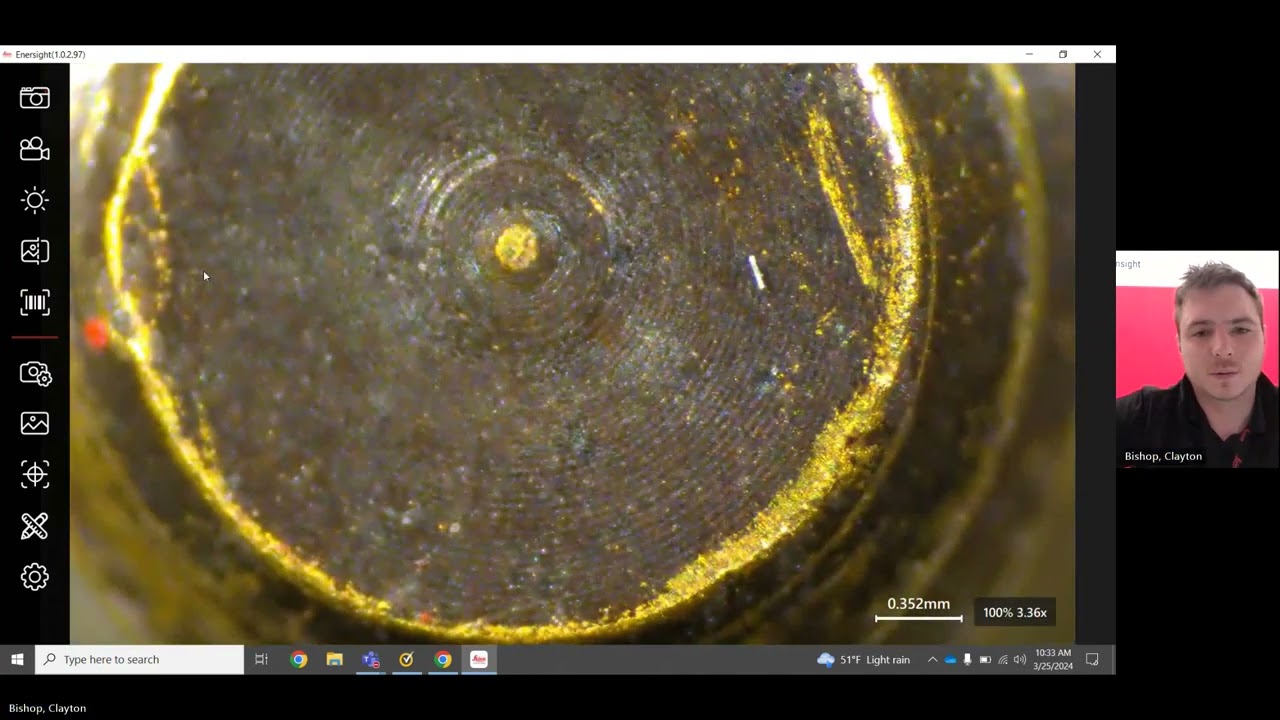1280x720 pixels.
Task: Open the Windows notification center
Action: coord(1092,659)
